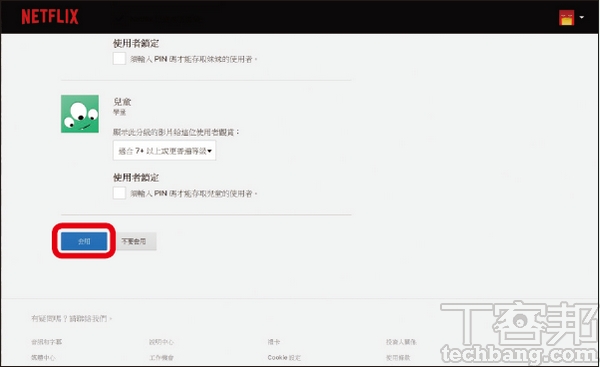Image resolution: width=600 pixels, height=367 pixels.
Task: Open the Cookie 設定 footer link
Action: tap(284, 357)
